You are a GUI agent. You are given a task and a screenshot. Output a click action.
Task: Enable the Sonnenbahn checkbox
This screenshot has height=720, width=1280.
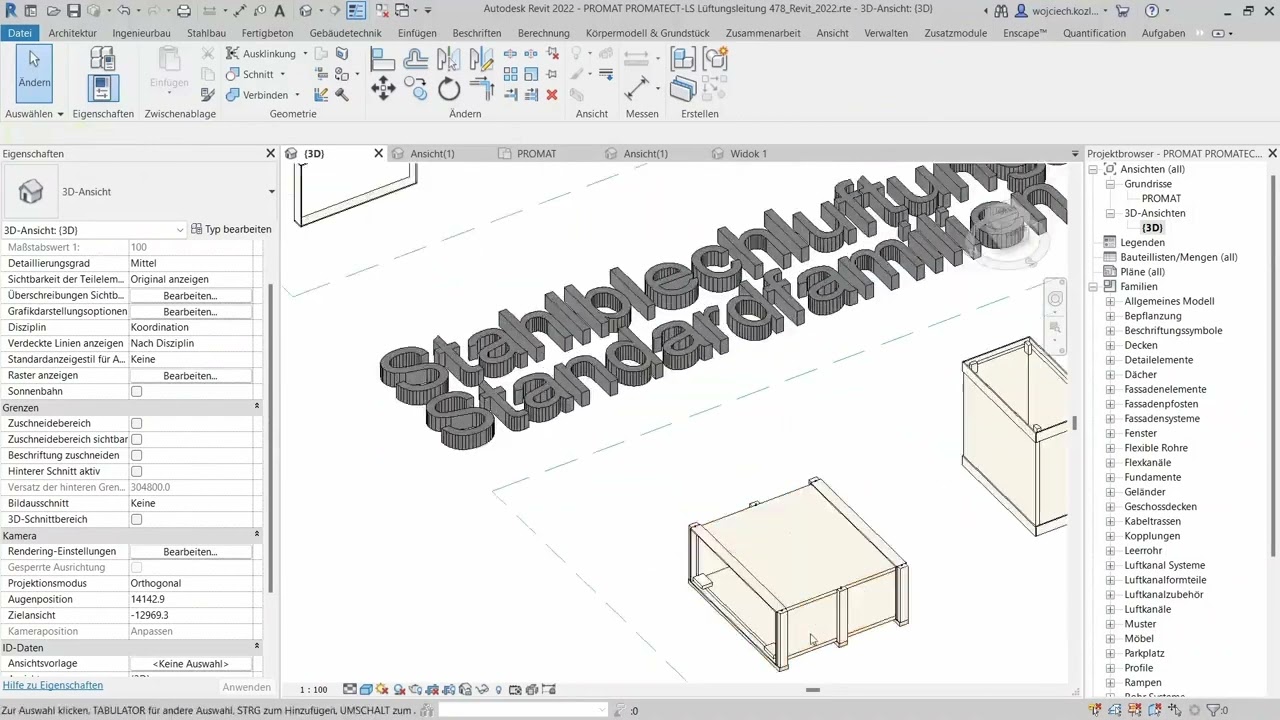137,391
